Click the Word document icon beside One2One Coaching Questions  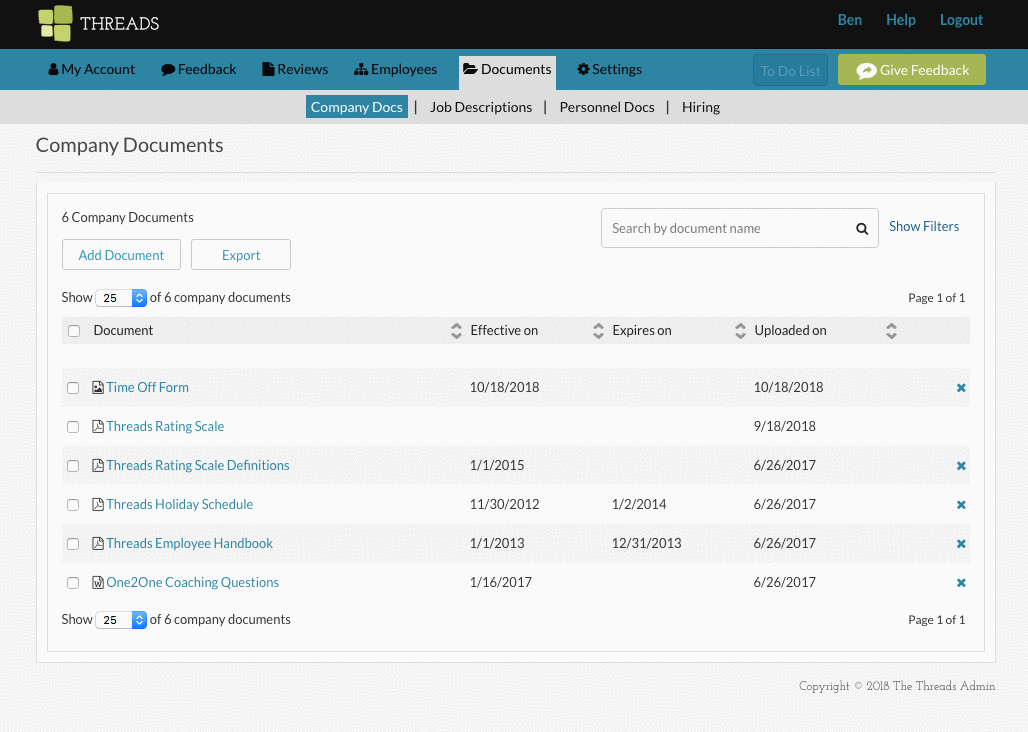click(x=98, y=582)
